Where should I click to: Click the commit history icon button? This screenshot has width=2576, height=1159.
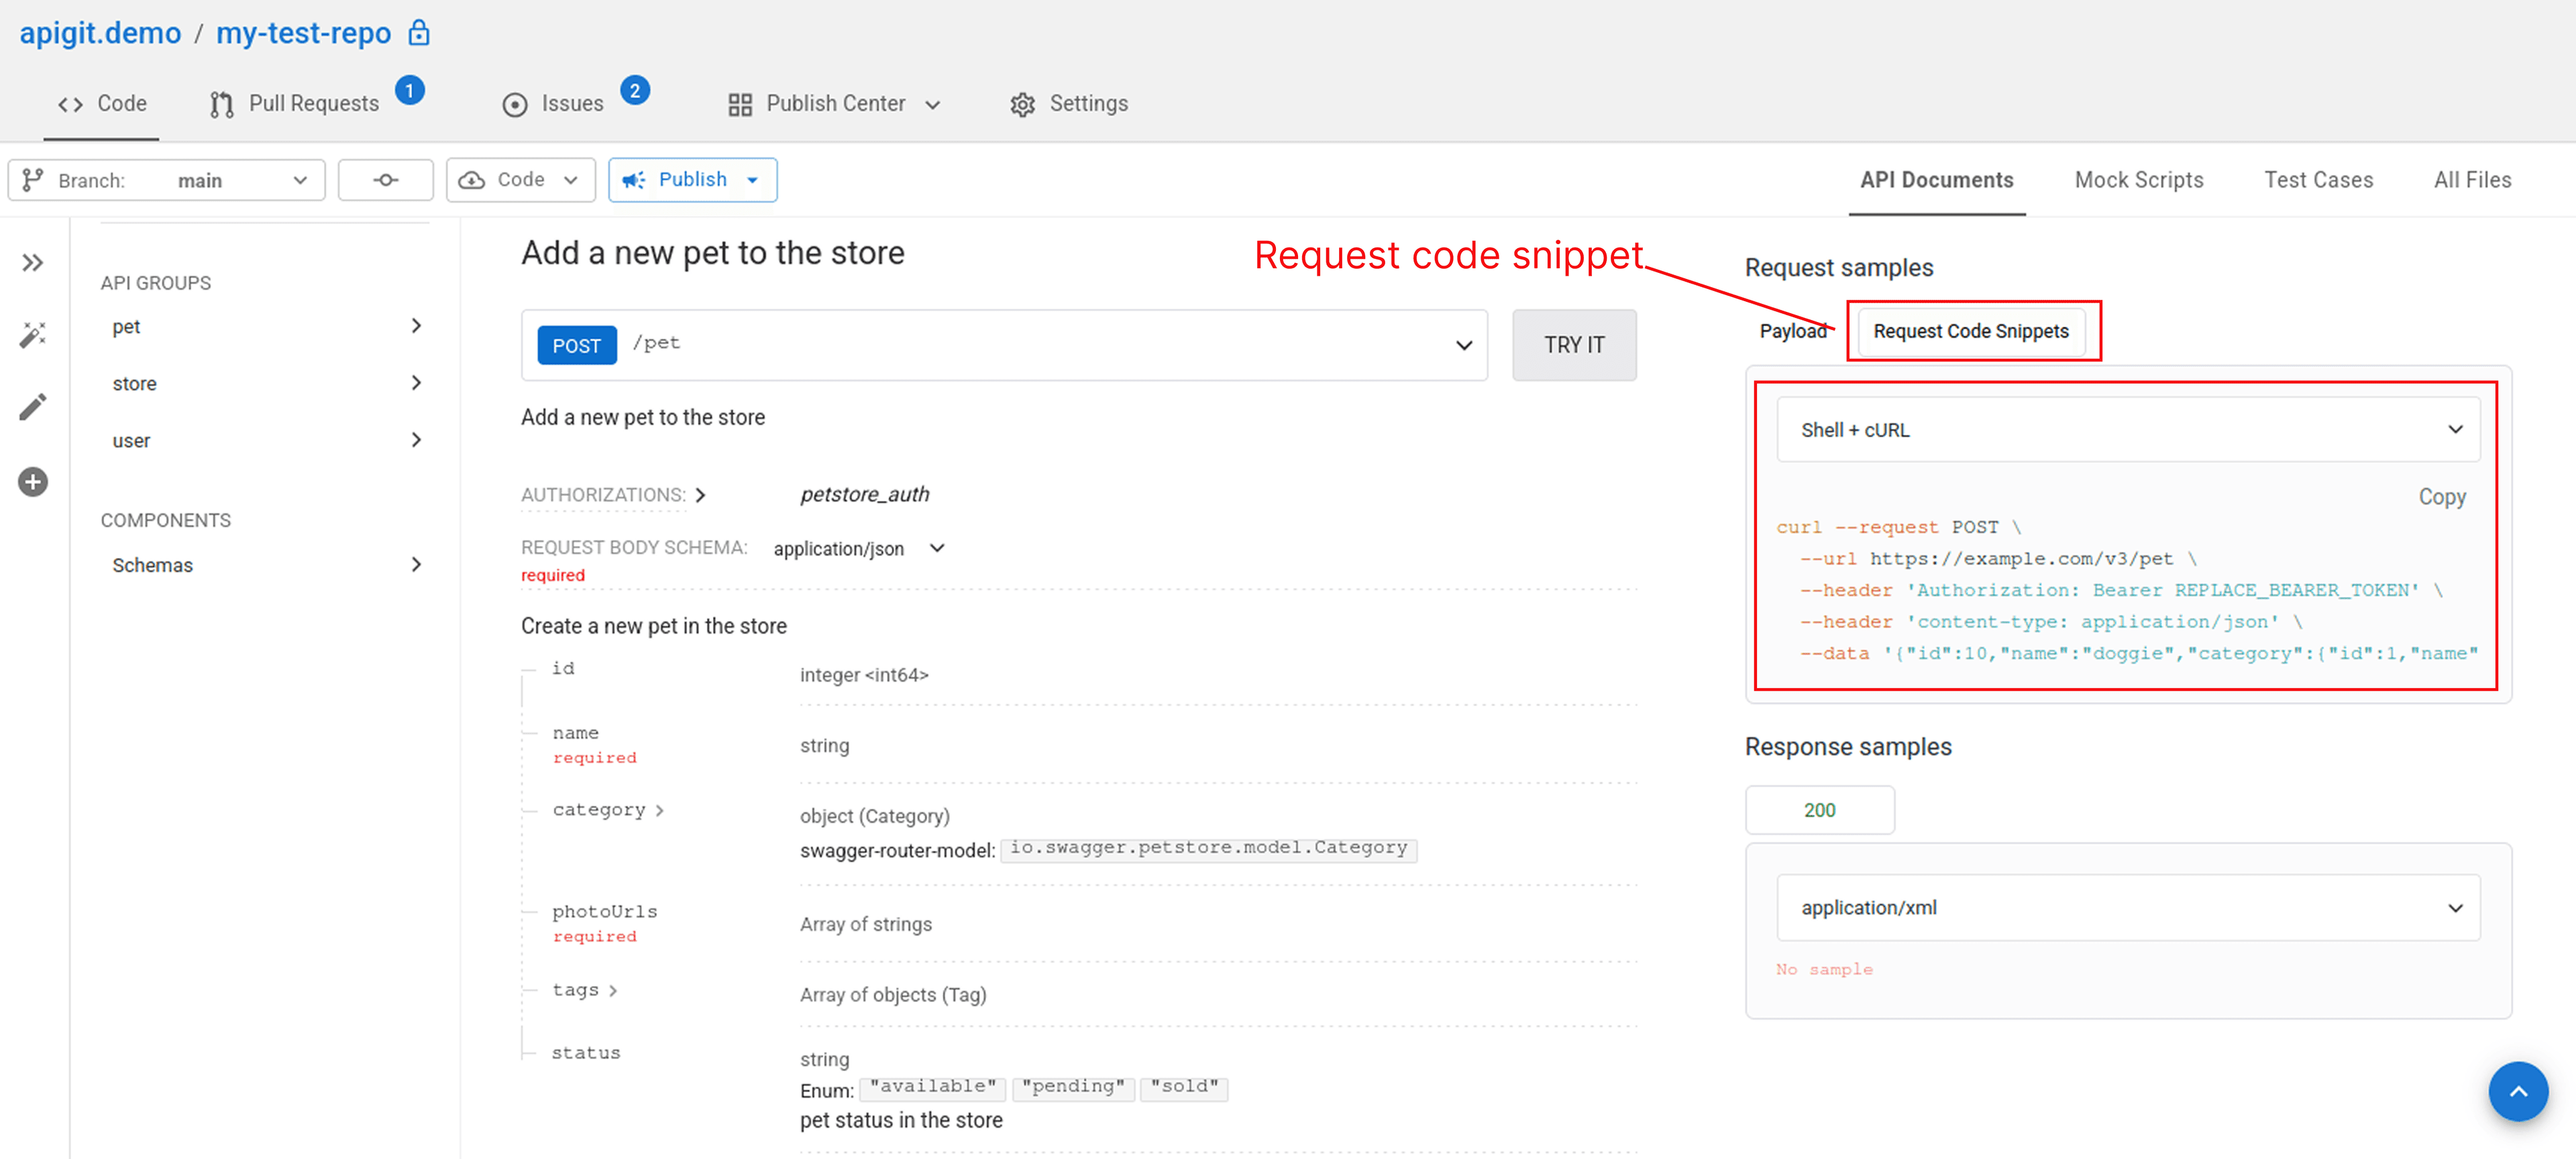[x=386, y=180]
